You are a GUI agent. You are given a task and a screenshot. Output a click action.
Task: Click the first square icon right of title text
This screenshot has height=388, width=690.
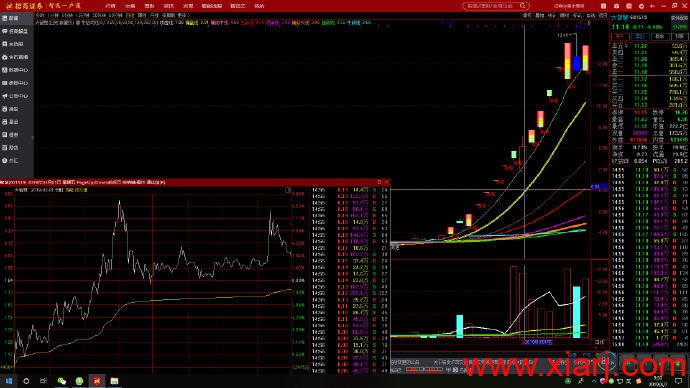(603, 6)
